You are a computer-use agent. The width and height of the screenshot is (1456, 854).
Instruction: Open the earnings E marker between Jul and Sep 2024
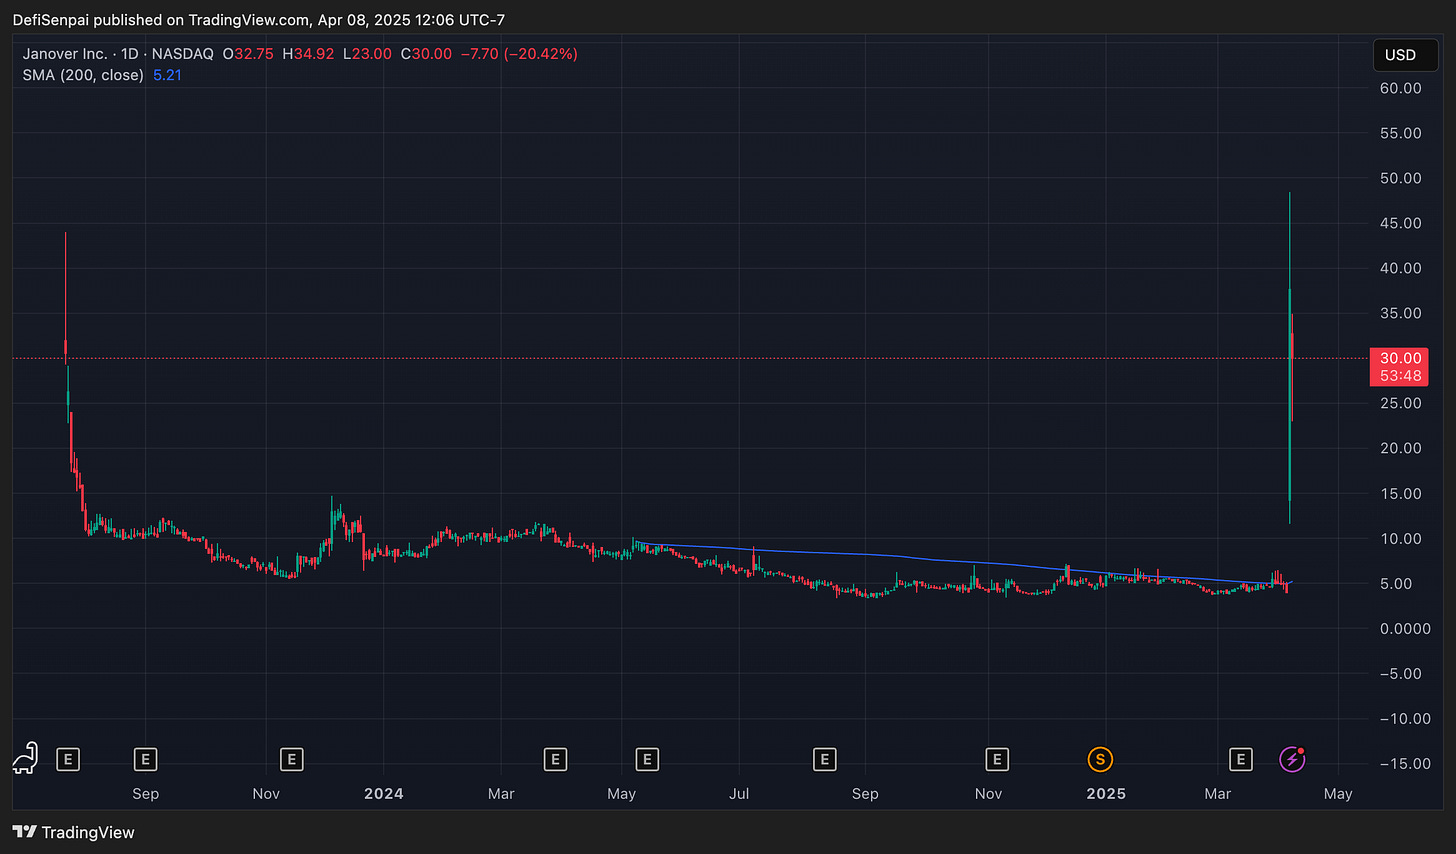pos(825,760)
